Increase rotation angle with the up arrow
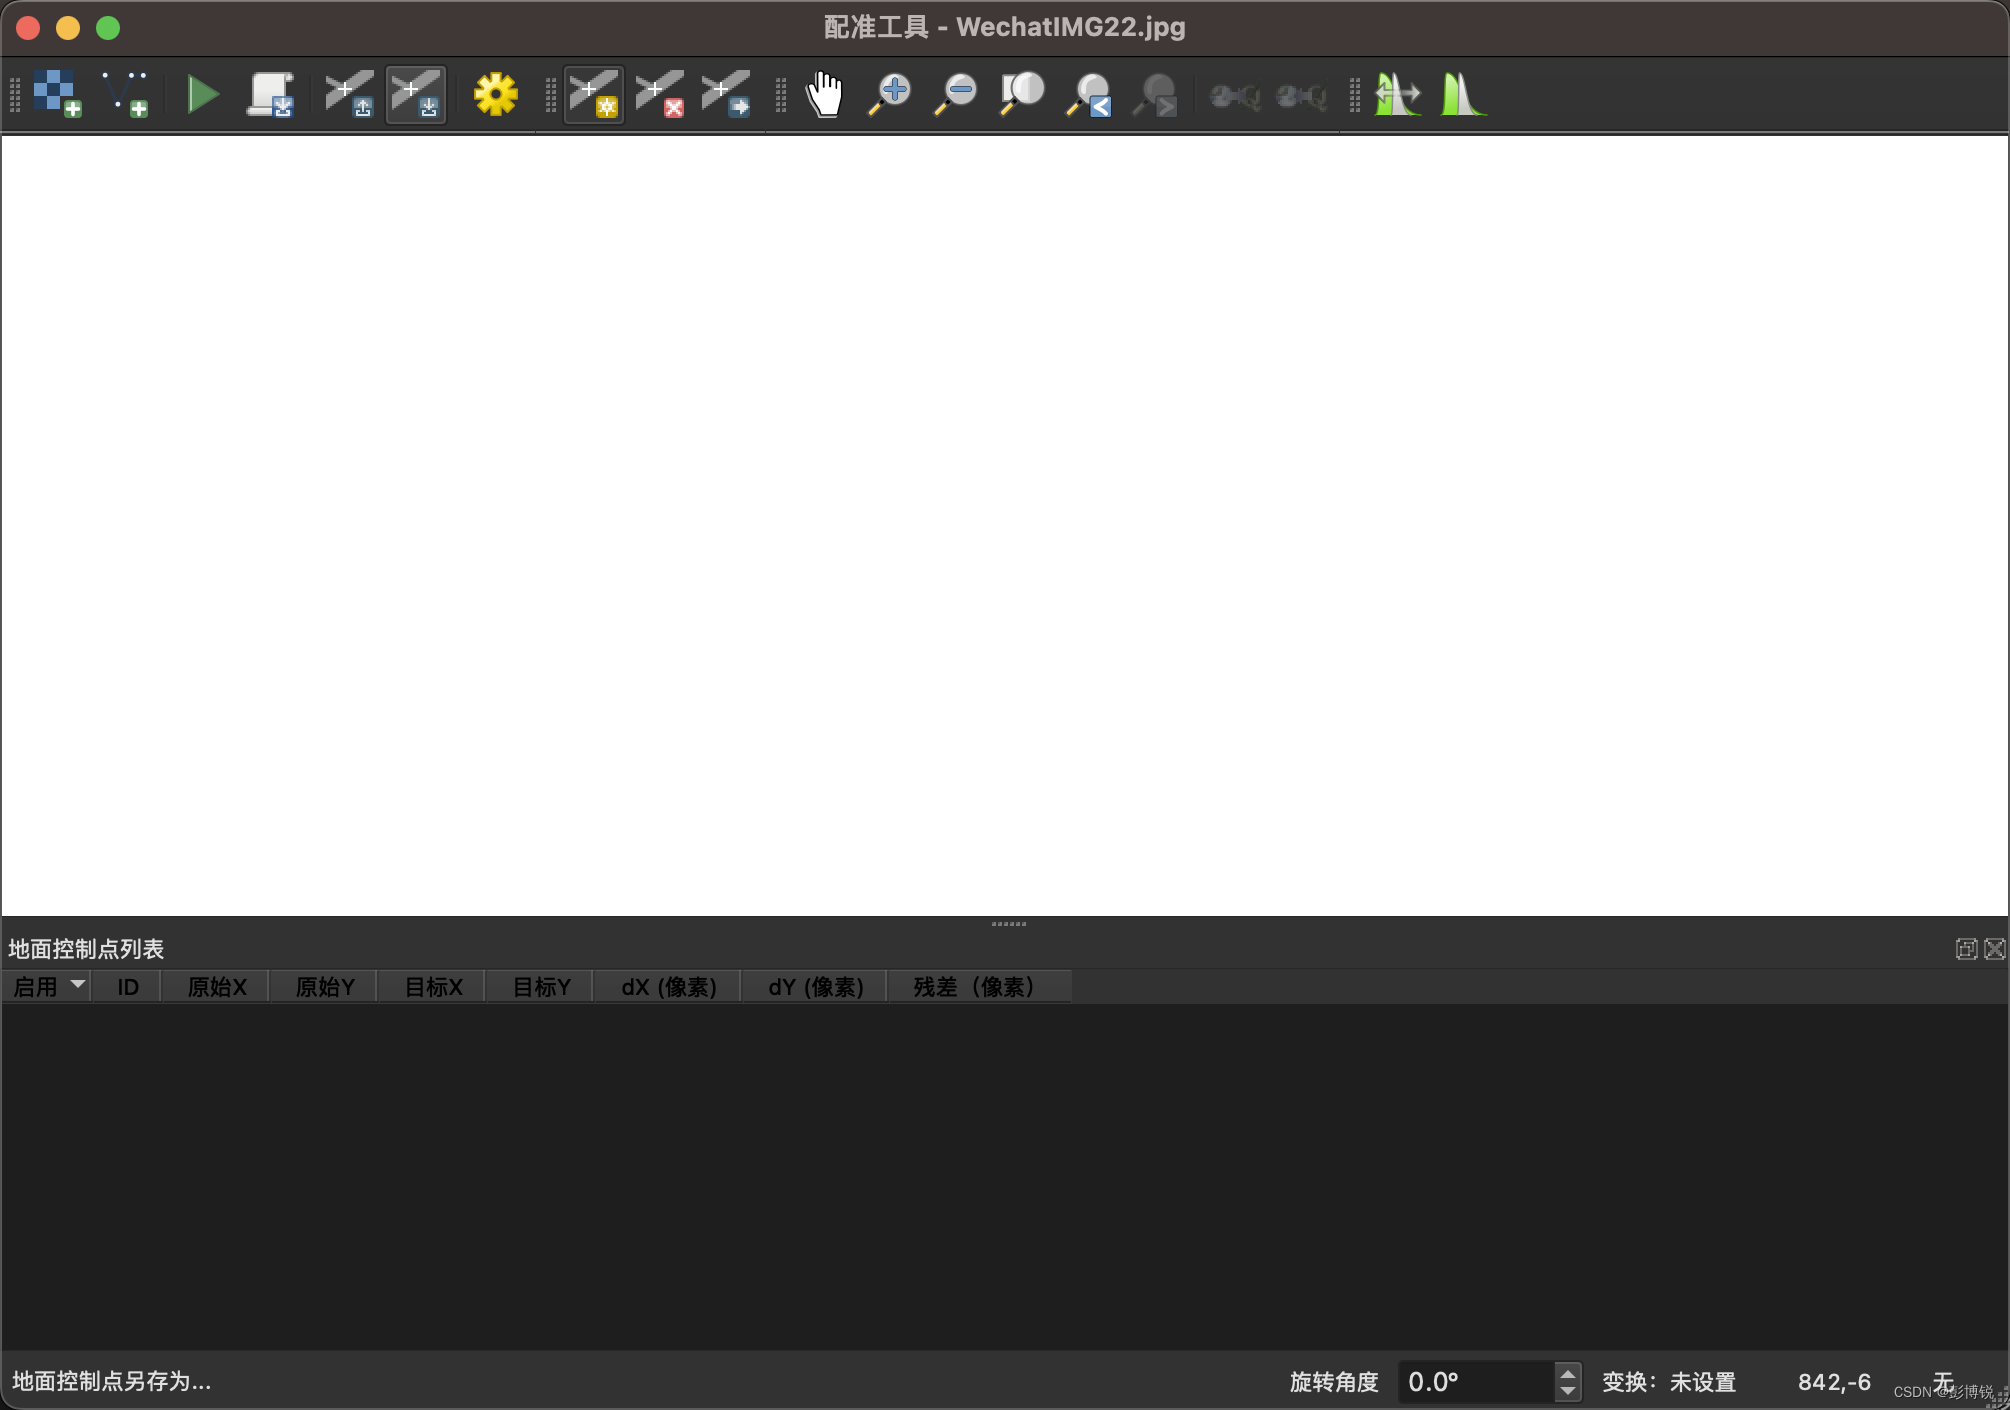Screen dimensions: 2010x1410 pyautogui.click(x=1568, y=1372)
